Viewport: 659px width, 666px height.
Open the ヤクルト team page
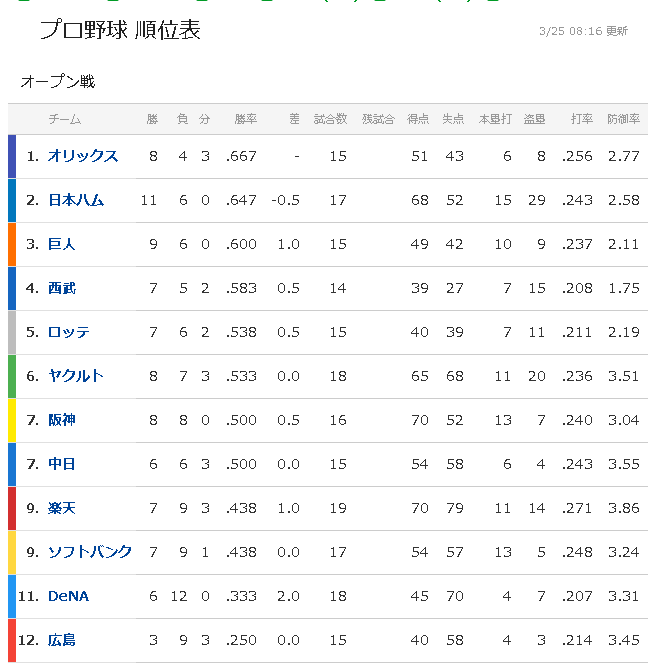coord(76,376)
